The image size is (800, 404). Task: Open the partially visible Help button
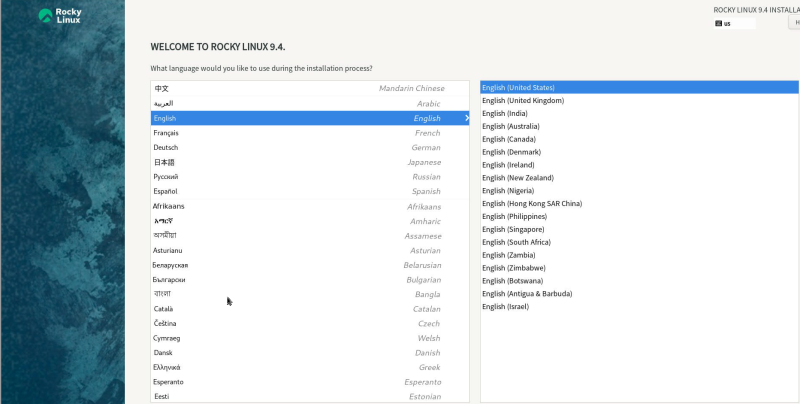793,23
